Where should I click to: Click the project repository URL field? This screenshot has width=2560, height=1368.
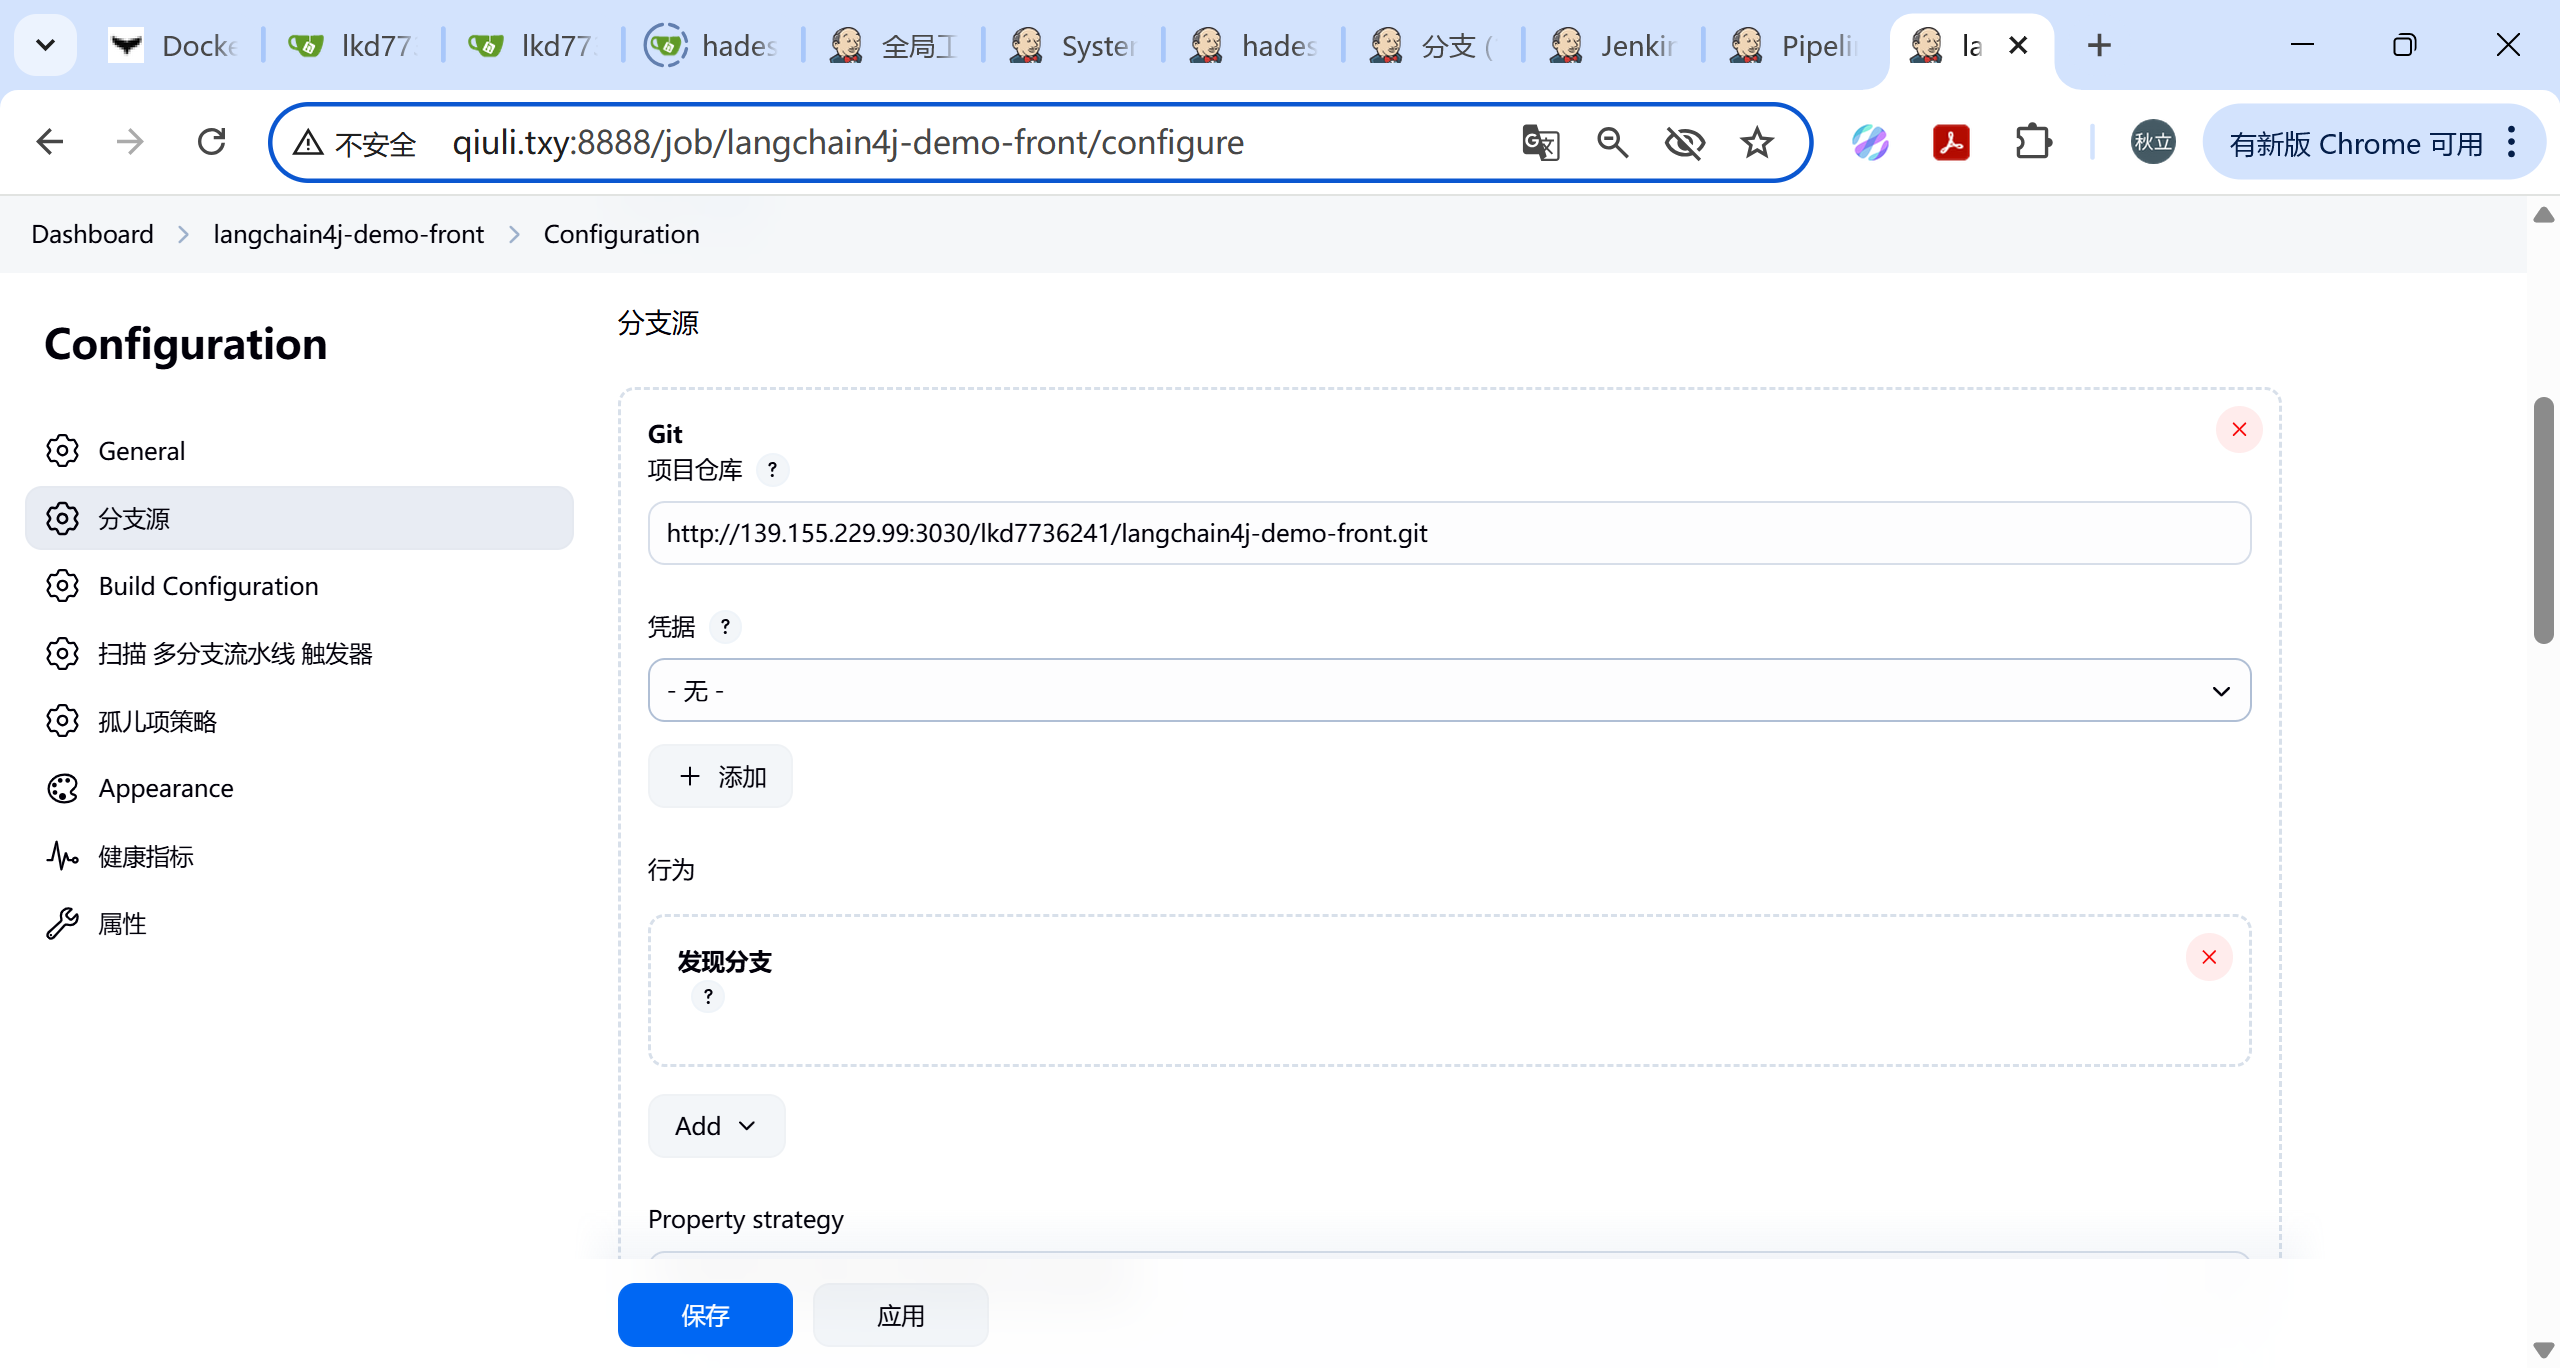pos(1449,533)
